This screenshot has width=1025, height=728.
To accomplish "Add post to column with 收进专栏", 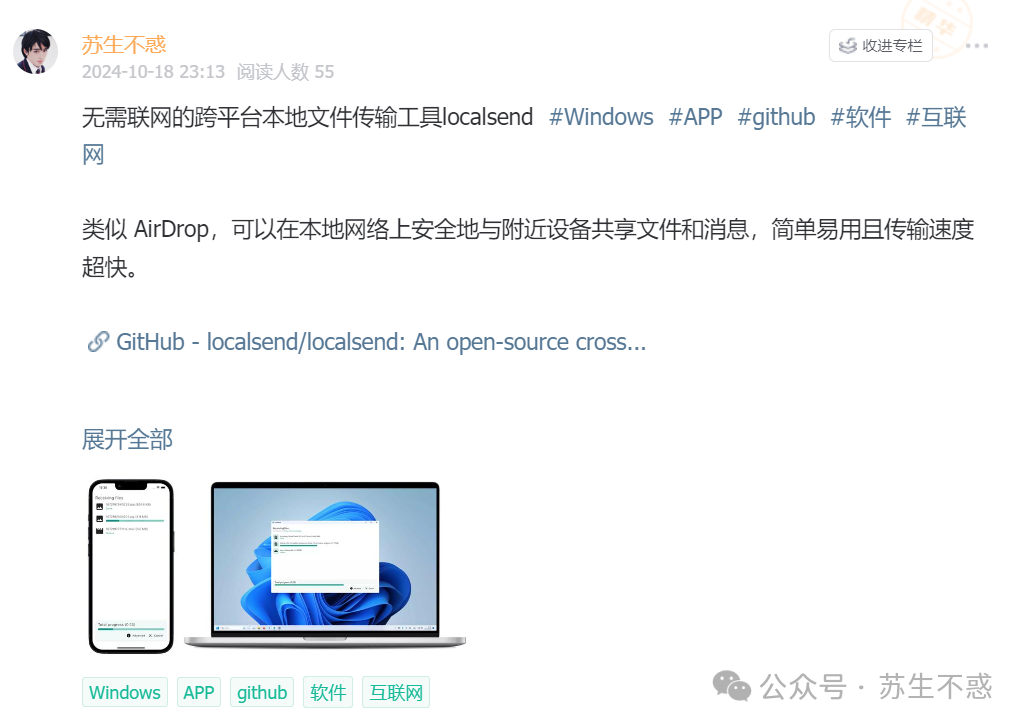I will [881, 46].
